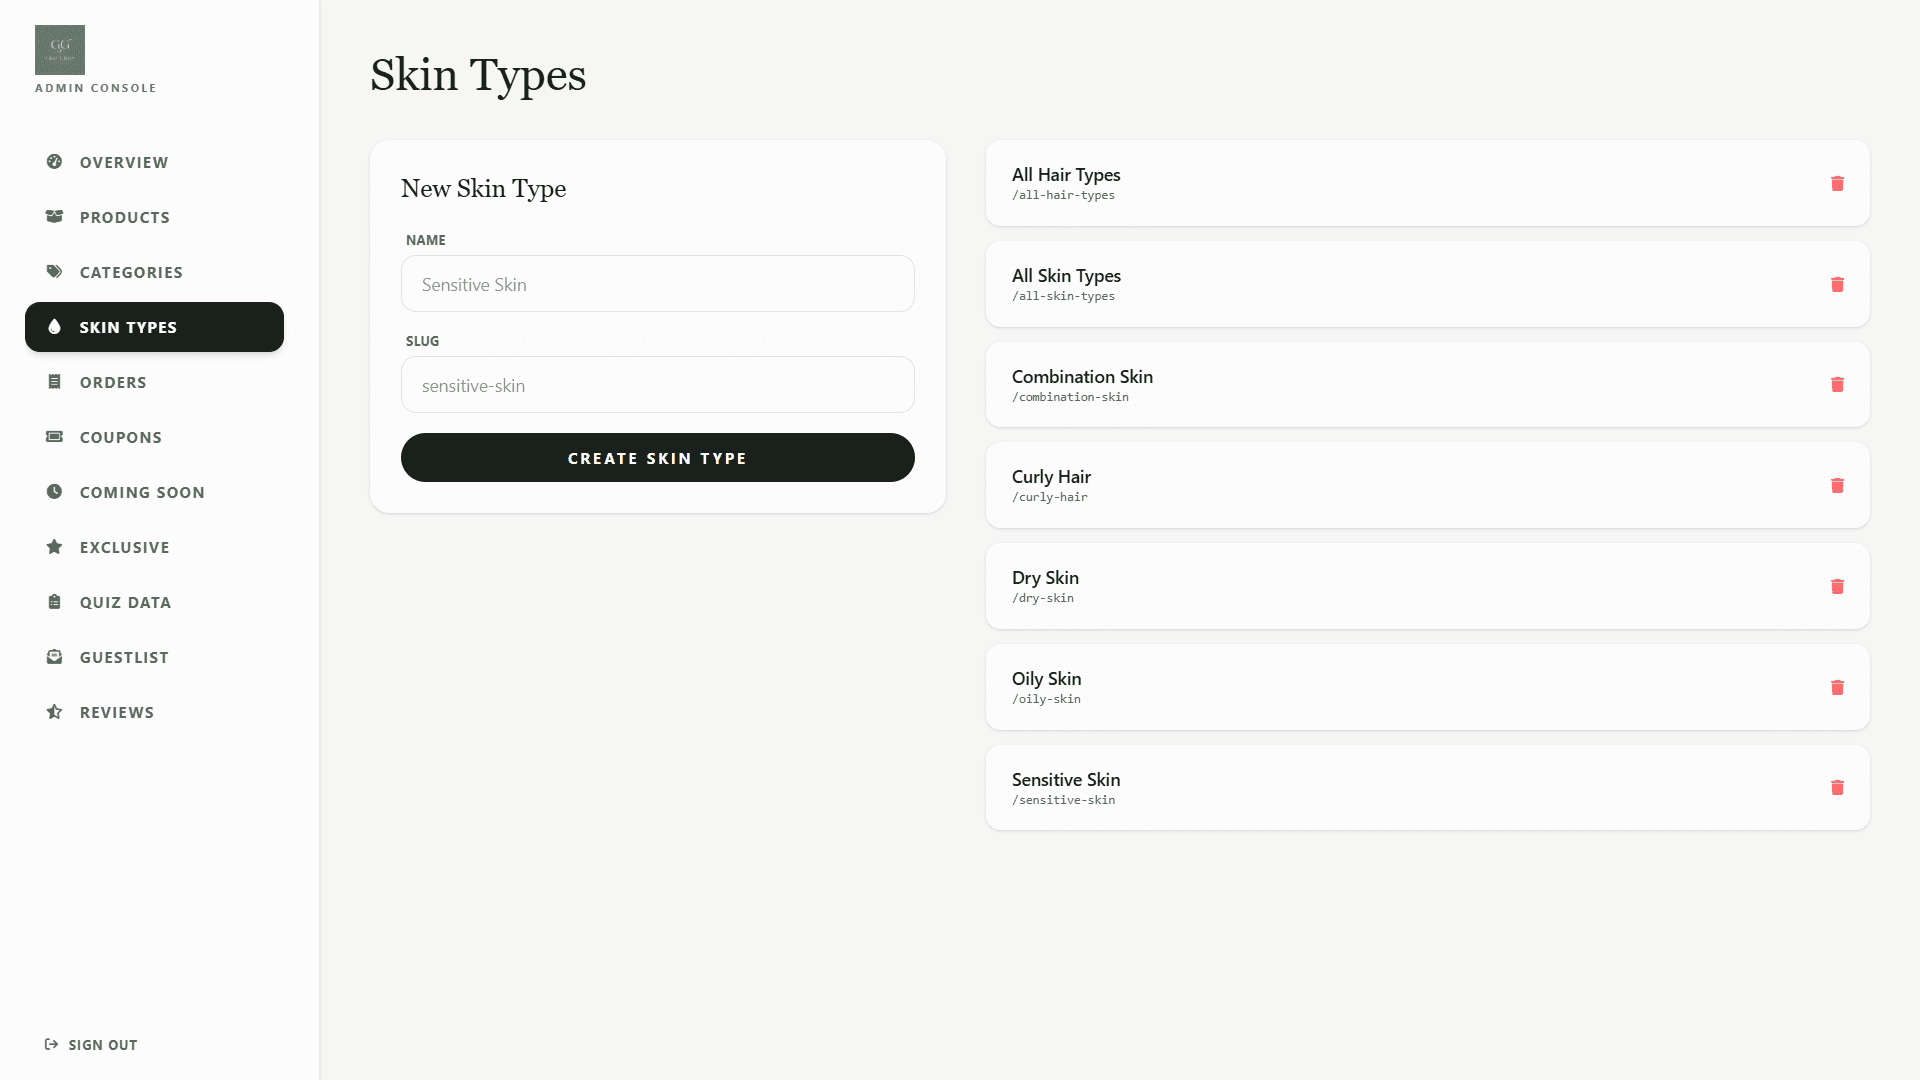This screenshot has width=1920, height=1080.
Task: Click the /combination-skin slug text
Action: tap(1070, 397)
